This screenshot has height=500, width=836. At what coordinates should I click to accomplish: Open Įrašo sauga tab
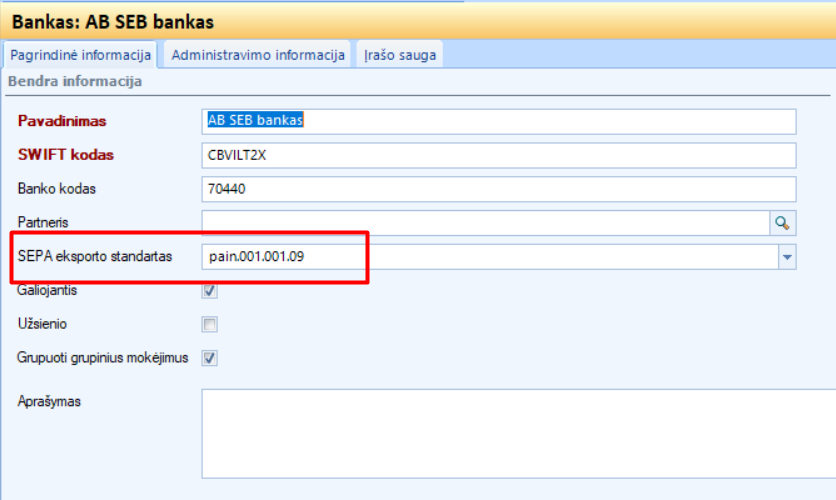(400, 55)
